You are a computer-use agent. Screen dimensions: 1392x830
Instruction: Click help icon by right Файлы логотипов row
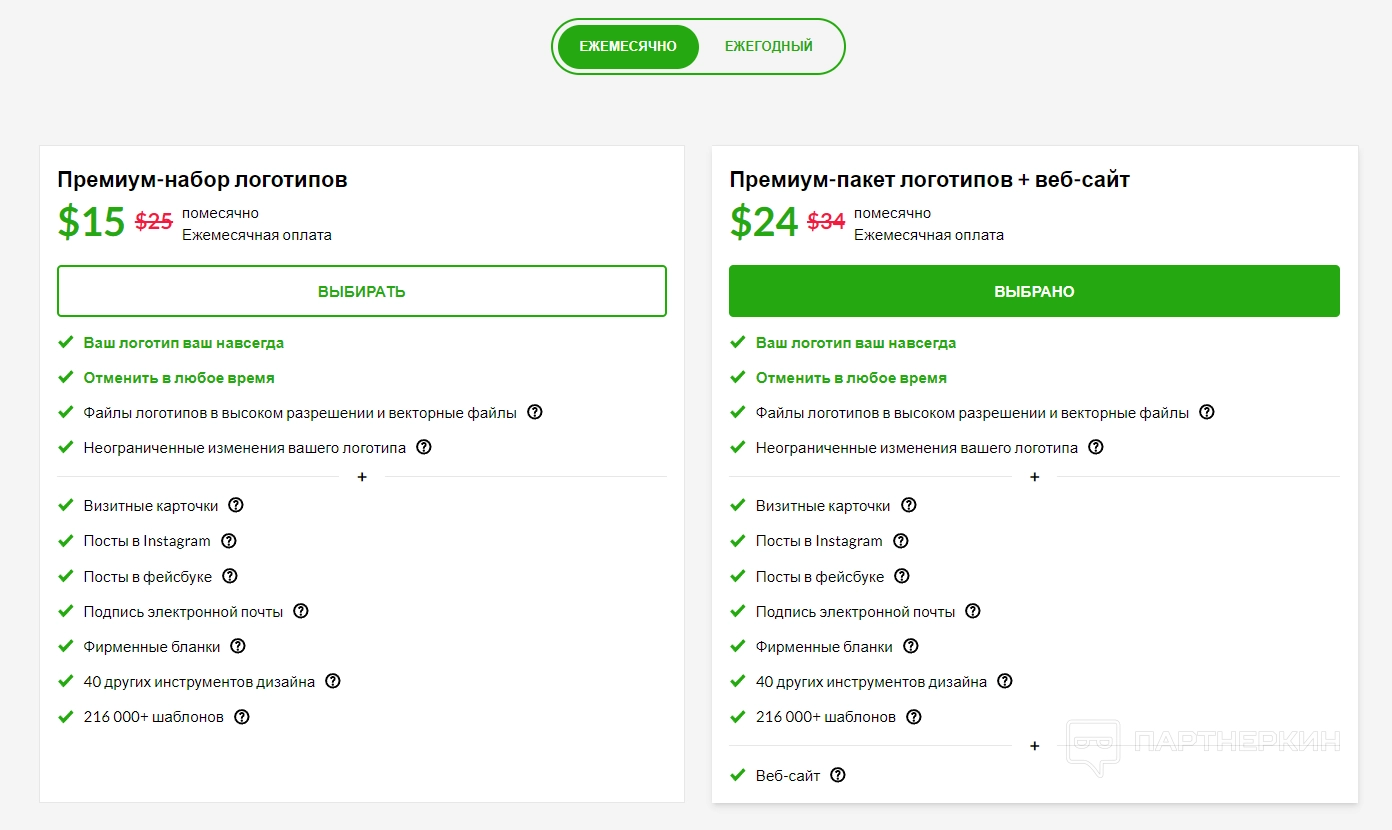(x=1207, y=412)
